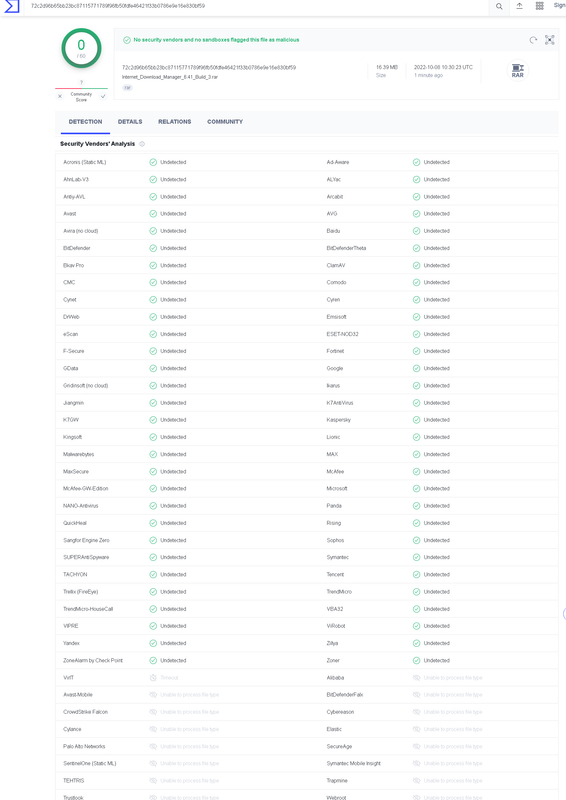Vote harmless with community score check icon

103,96
